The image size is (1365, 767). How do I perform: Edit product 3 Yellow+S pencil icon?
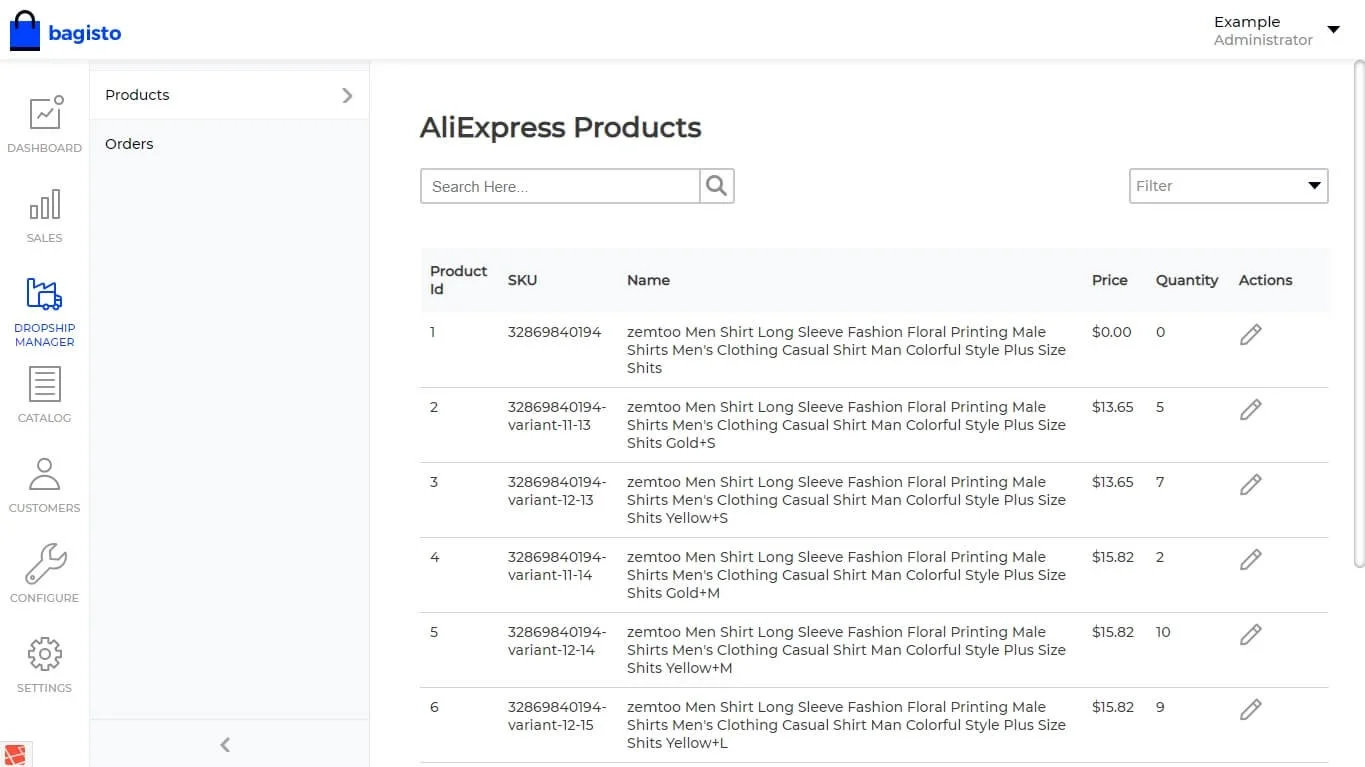[1250, 485]
